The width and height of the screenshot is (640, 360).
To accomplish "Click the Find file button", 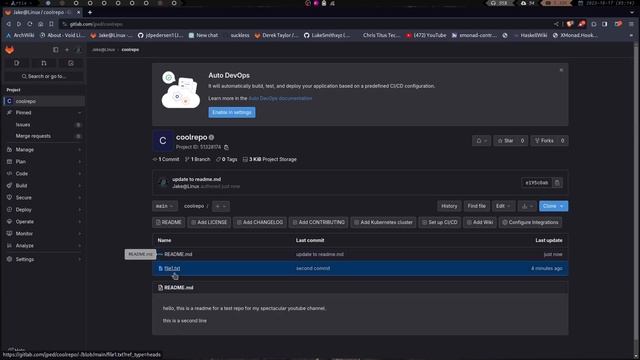I will click(x=476, y=206).
